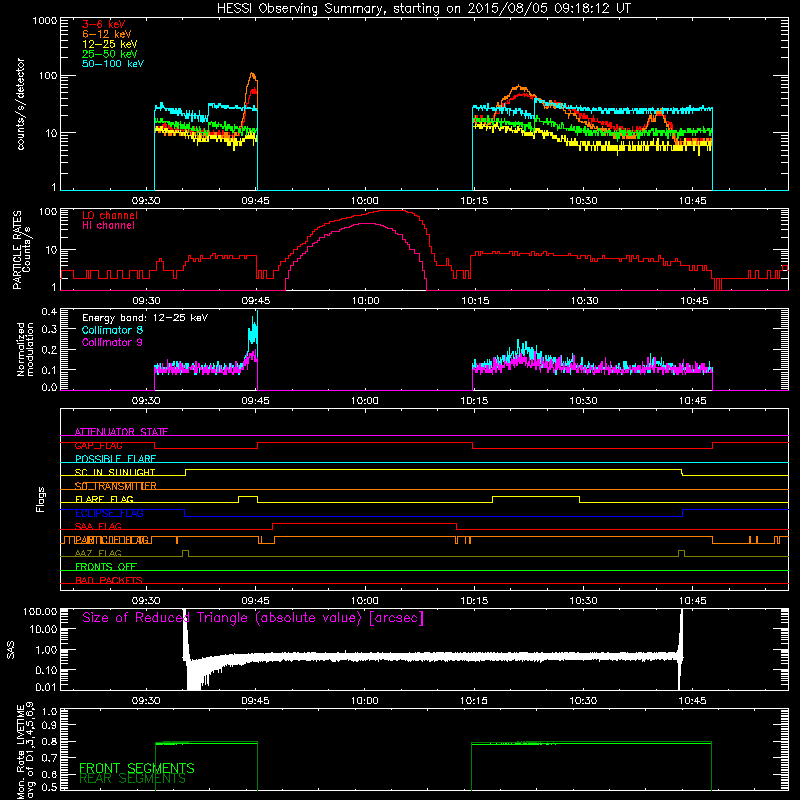The height and width of the screenshot is (800, 800).
Task: Click the POSSIBLE_FLARE flag label
Action: pyautogui.click(x=115, y=459)
